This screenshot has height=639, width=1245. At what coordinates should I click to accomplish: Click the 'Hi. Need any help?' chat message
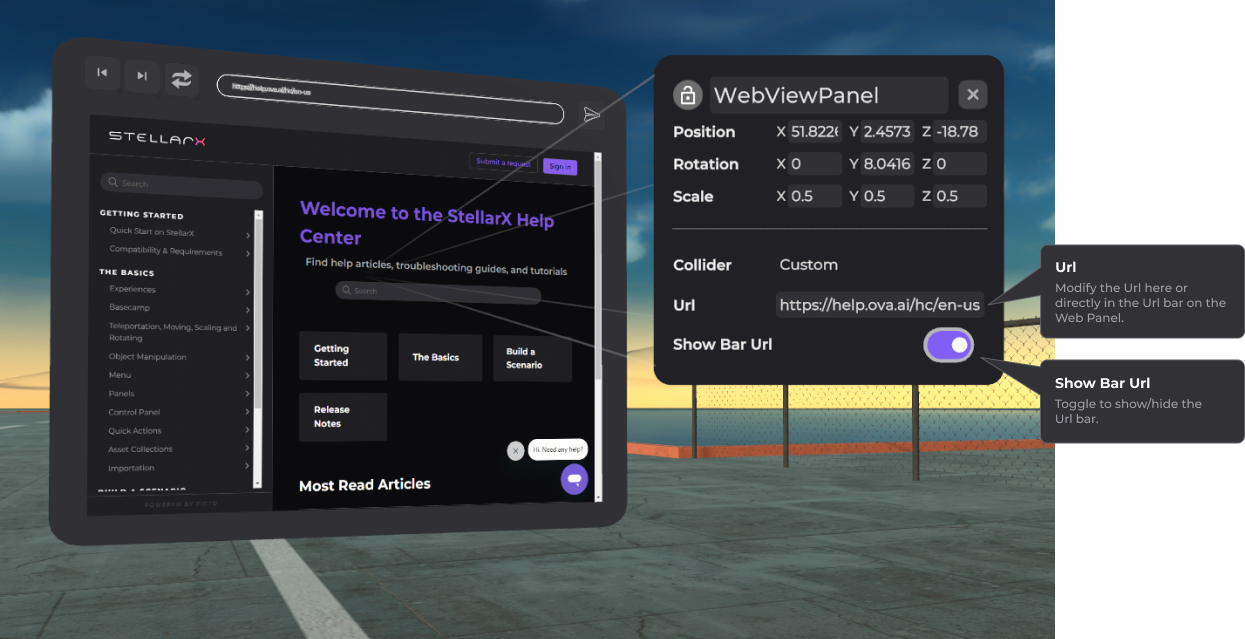tap(558, 450)
